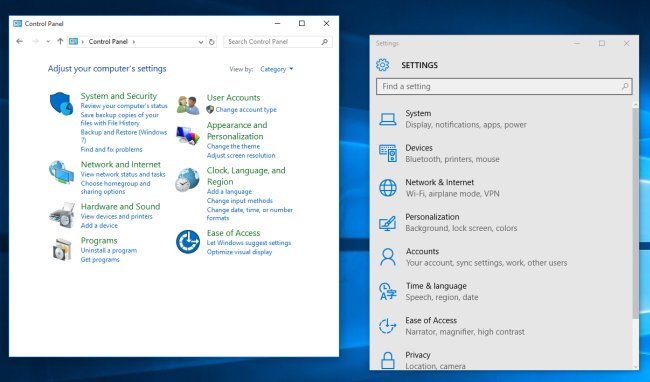Open Adjust screen resolution link

241,156
